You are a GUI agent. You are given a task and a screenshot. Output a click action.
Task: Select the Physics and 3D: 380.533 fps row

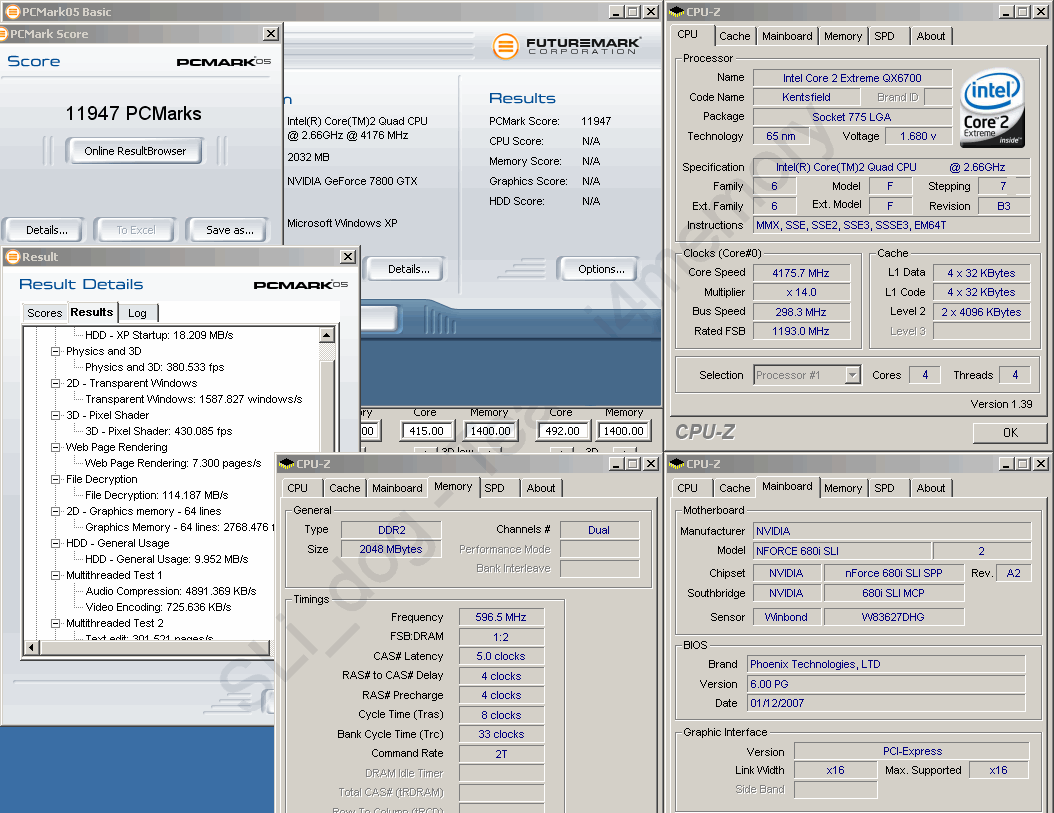(155, 367)
